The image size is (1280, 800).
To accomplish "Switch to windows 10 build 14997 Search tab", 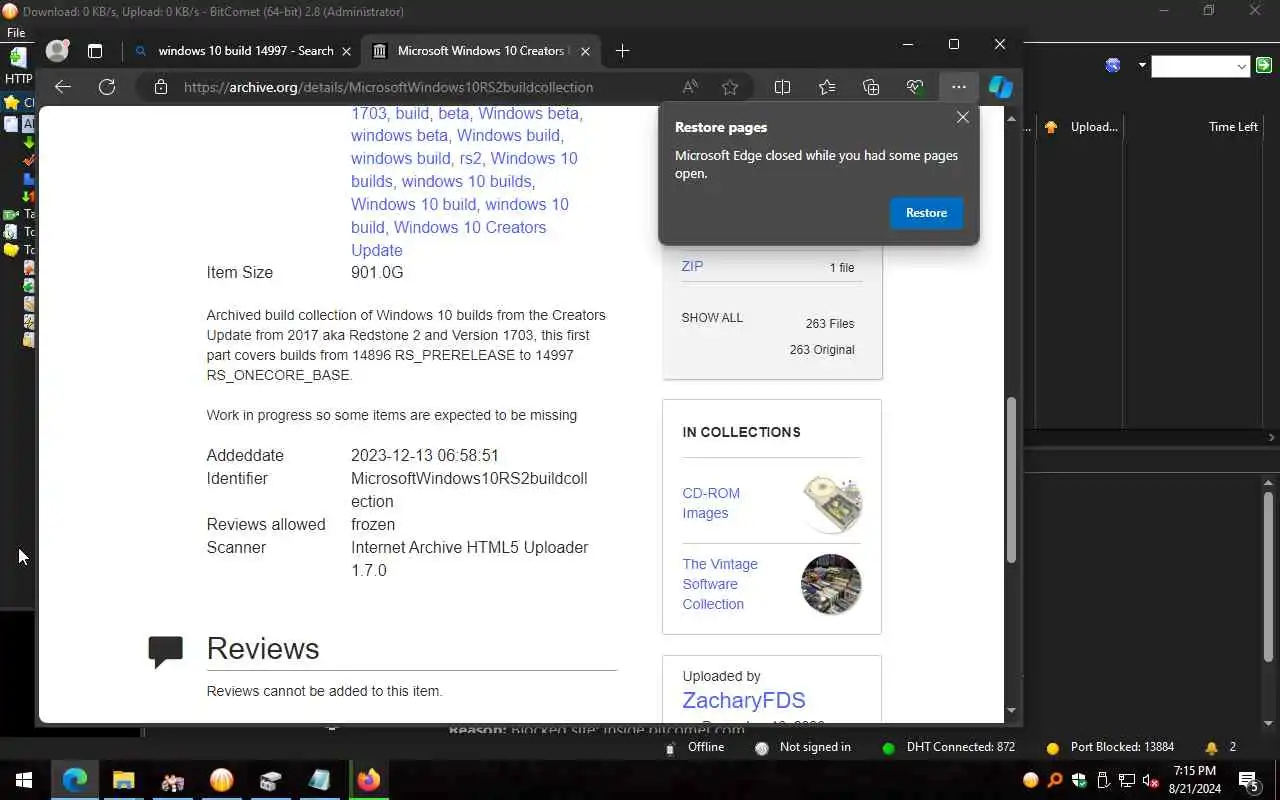I will 245,51.
